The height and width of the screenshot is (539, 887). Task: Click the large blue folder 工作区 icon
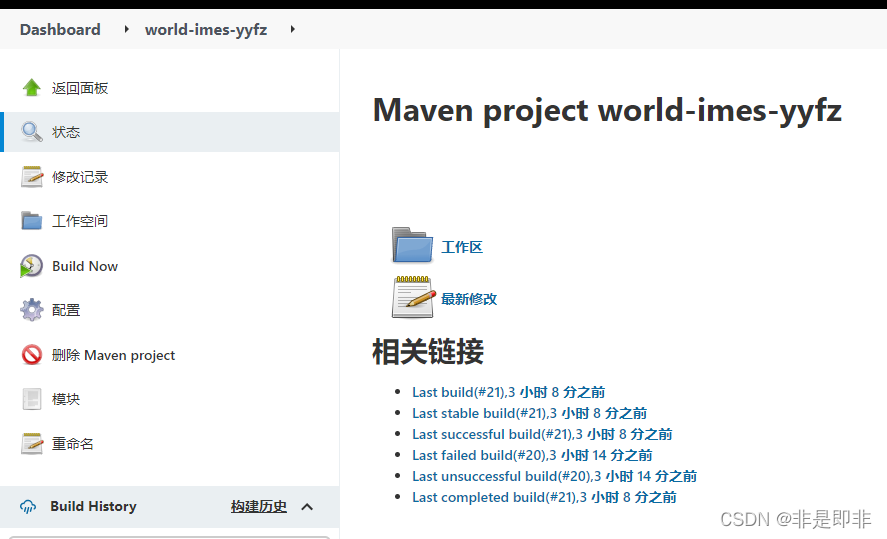412,245
